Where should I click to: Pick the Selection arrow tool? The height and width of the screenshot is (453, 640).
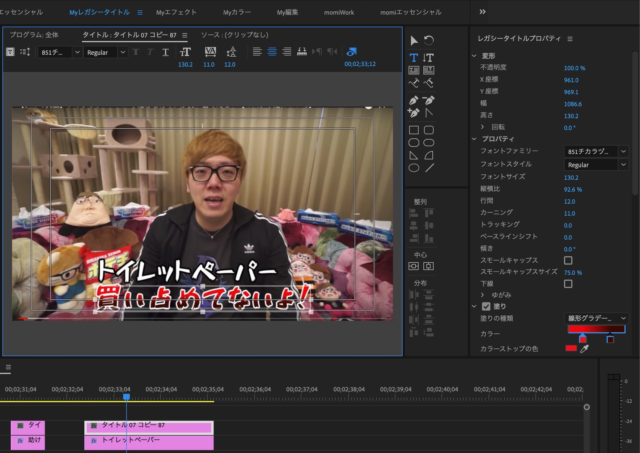414,40
